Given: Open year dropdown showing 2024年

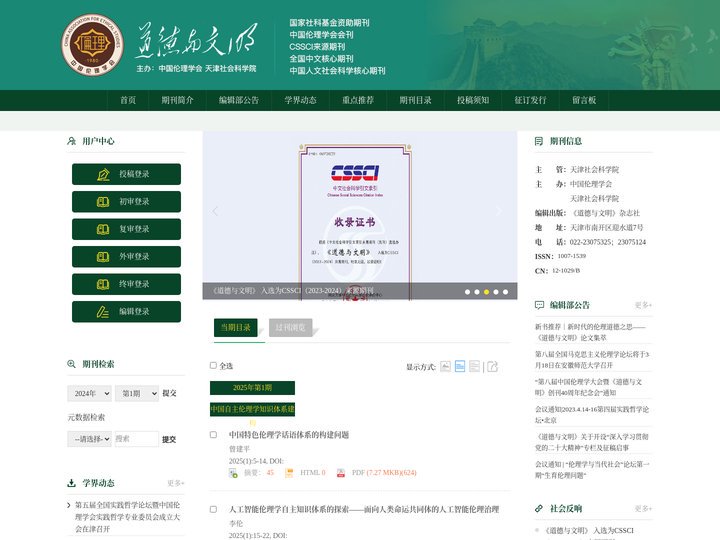Looking at the screenshot, I should (90, 394).
